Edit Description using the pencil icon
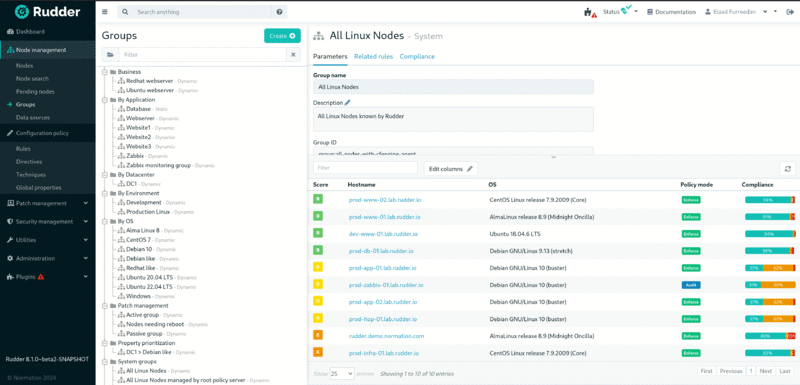 [347, 102]
